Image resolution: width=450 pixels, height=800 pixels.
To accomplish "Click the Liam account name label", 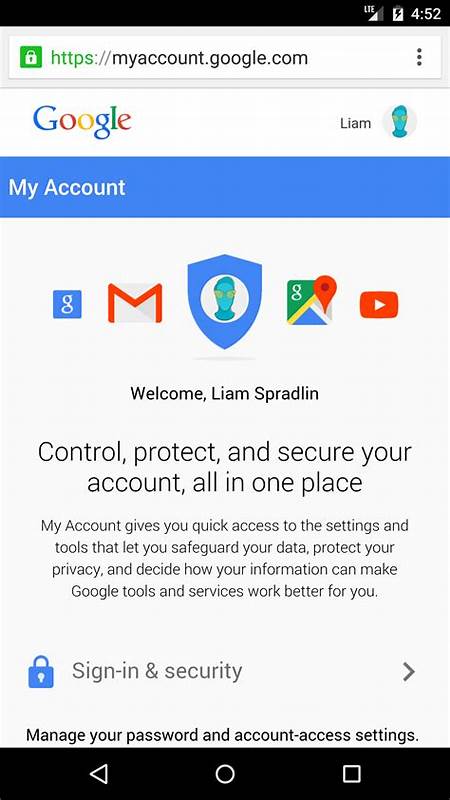I will (356, 123).
